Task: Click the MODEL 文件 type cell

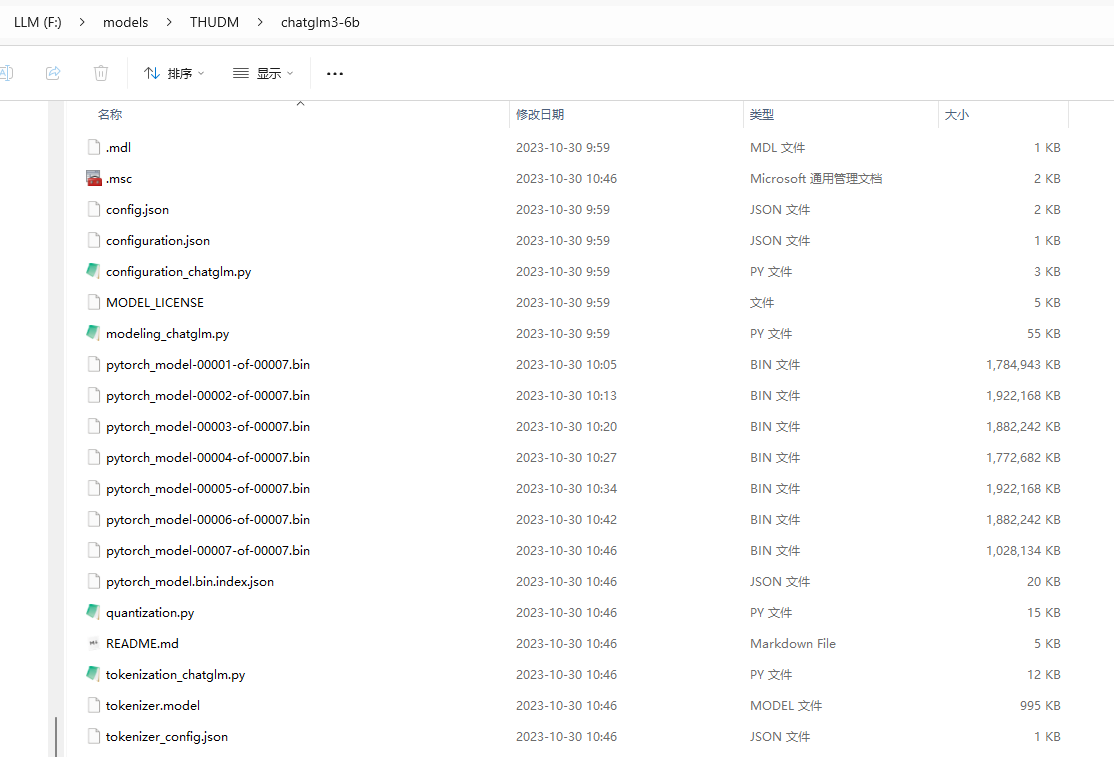Action: (x=786, y=705)
